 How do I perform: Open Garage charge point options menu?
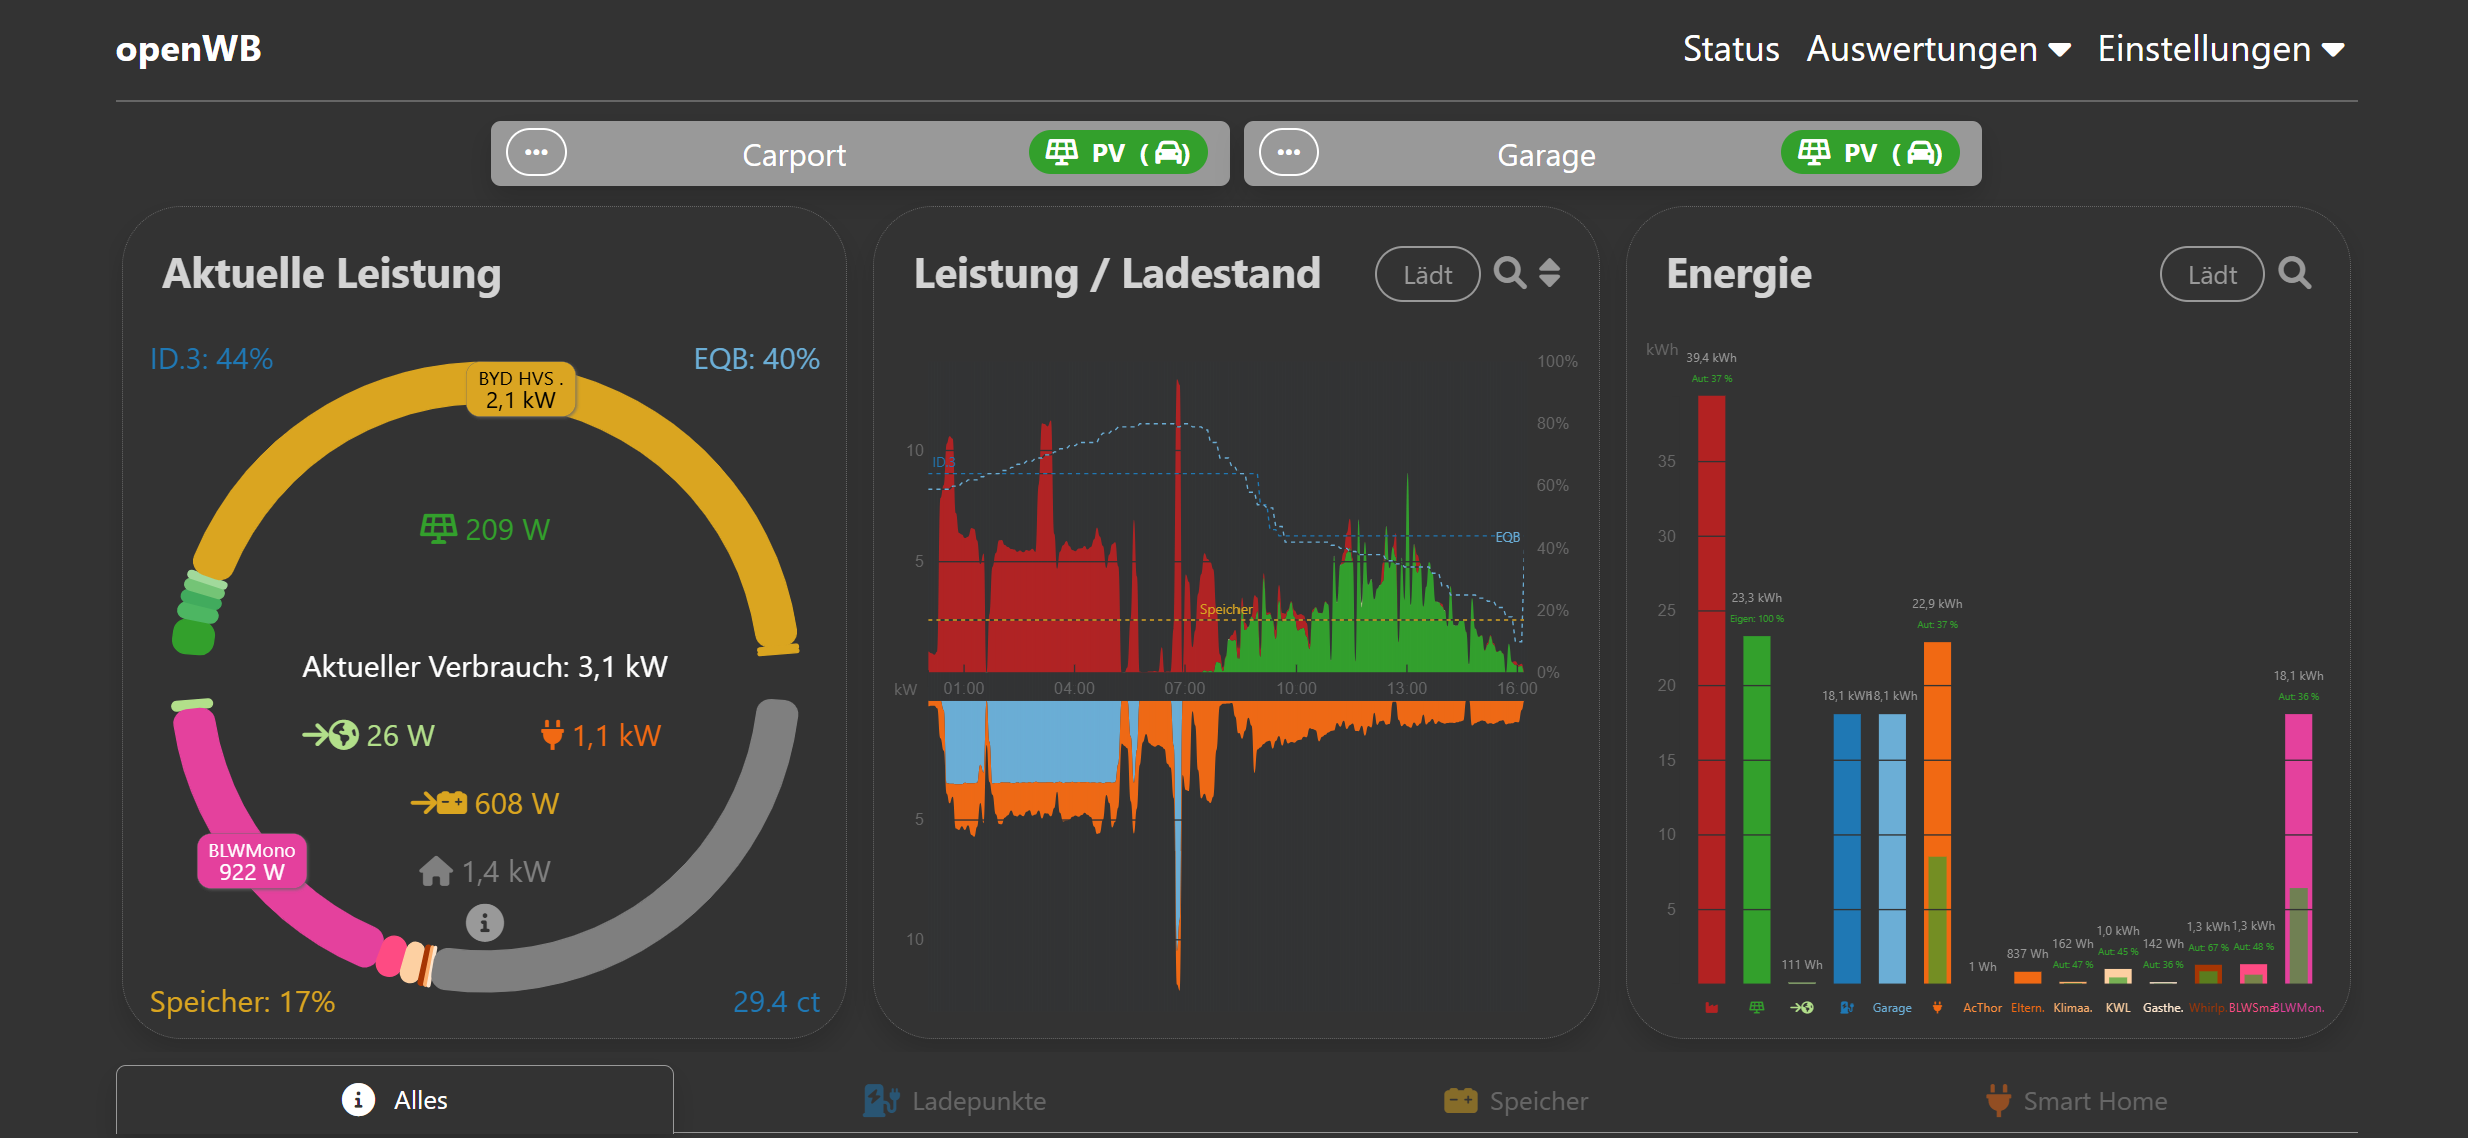tap(1288, 153)
